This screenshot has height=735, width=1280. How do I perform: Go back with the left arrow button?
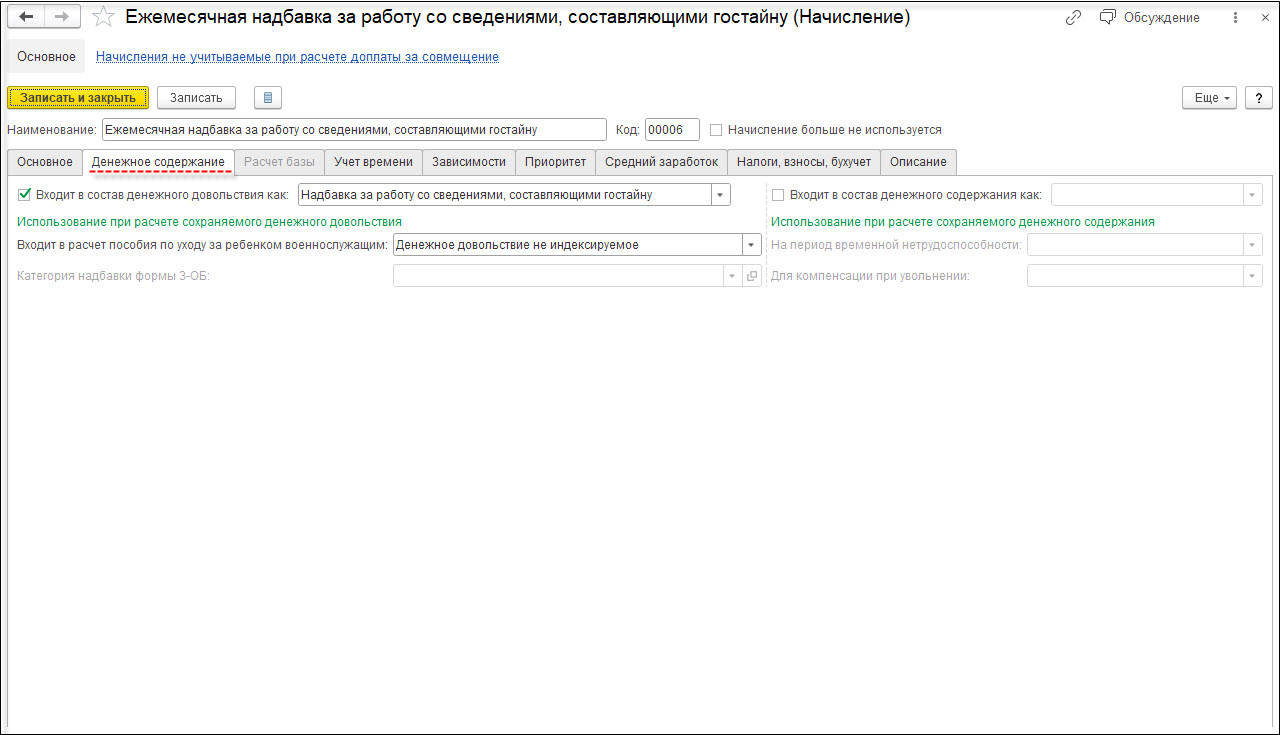tap(27, 17)
